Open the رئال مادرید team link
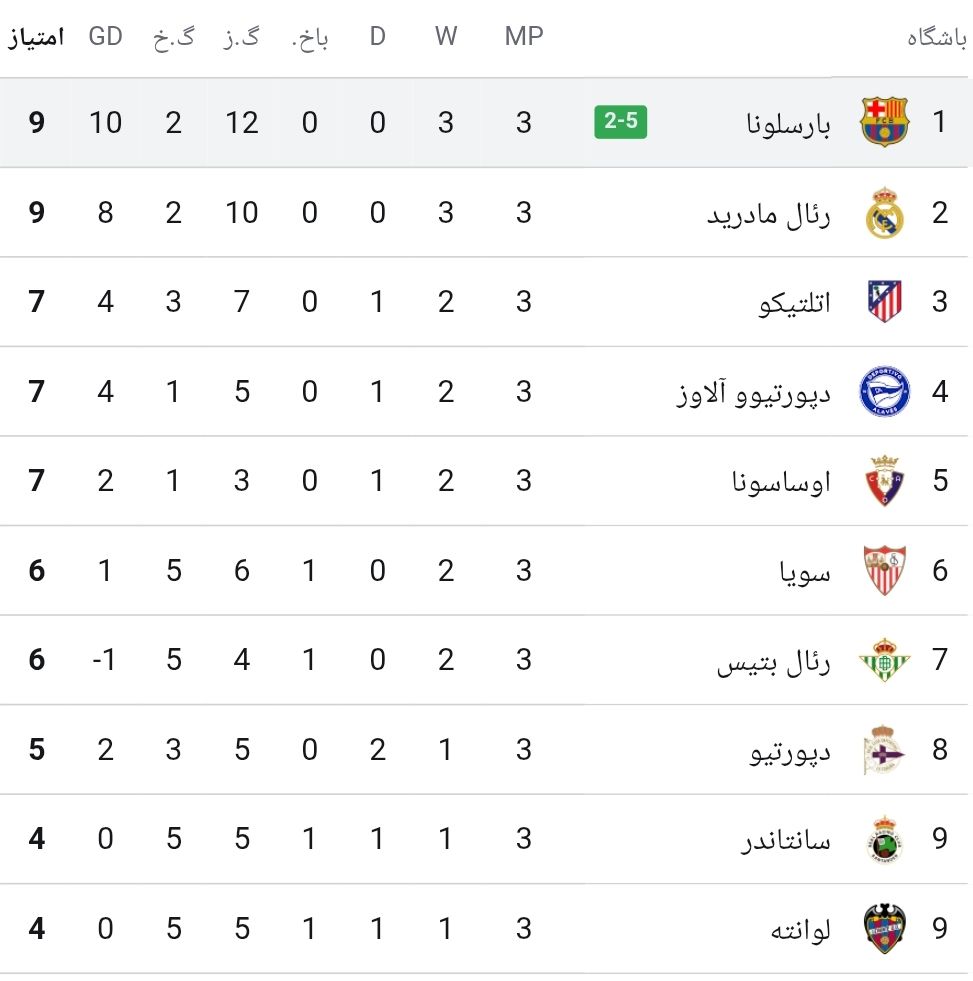 [x=768, y=215]
